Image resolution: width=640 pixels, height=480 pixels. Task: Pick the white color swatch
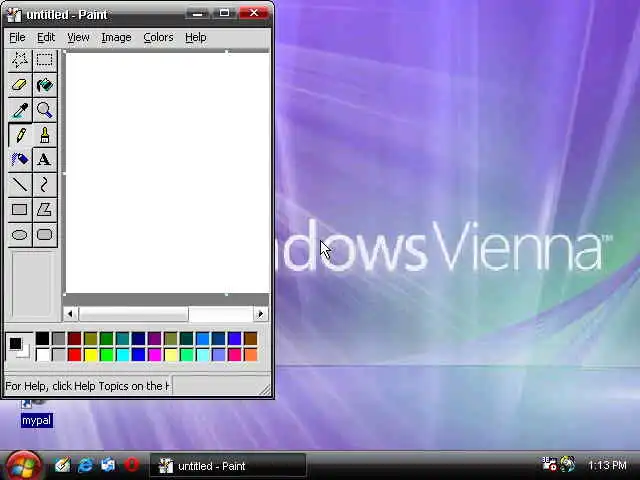tap(42, 355)
